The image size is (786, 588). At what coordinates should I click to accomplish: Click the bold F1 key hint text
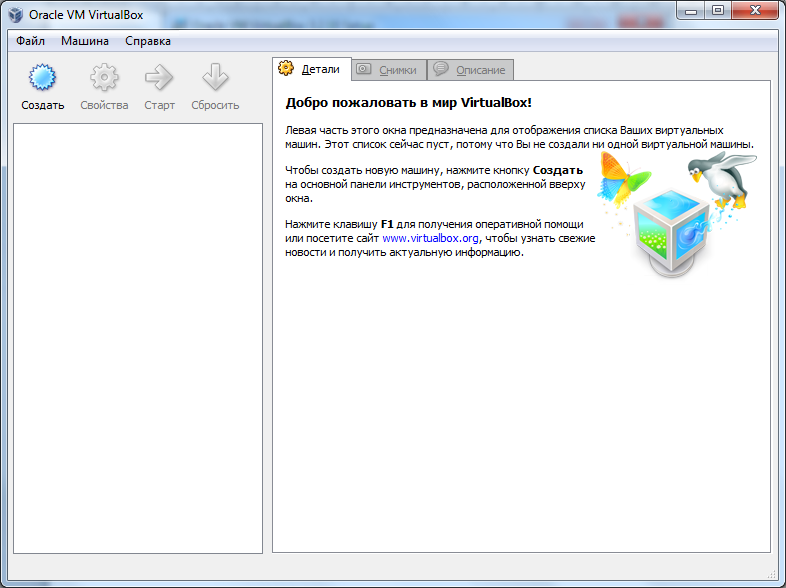[387, 224]
